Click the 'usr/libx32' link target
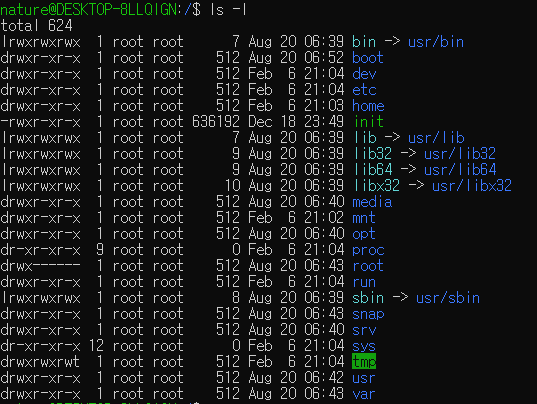The height and width of the screenshot is (404, 537). [472, 186]
